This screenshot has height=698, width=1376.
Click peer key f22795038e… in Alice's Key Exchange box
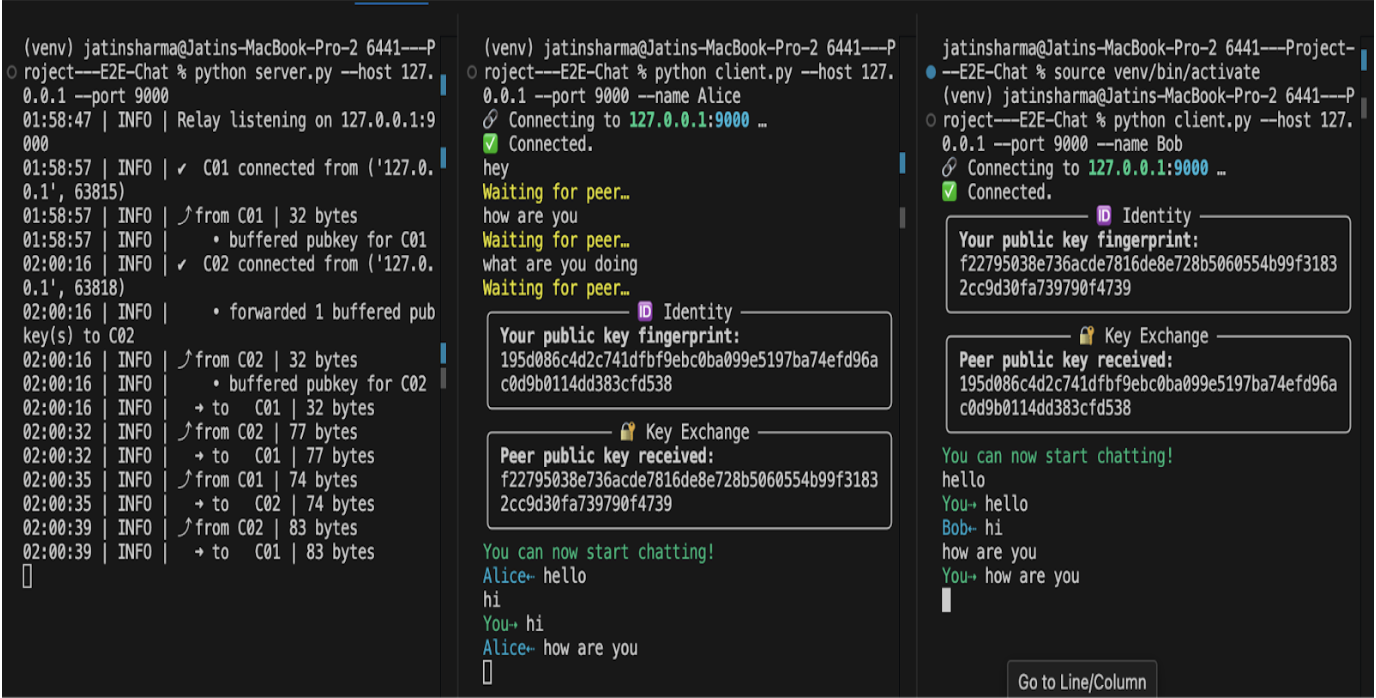point(689,492)
